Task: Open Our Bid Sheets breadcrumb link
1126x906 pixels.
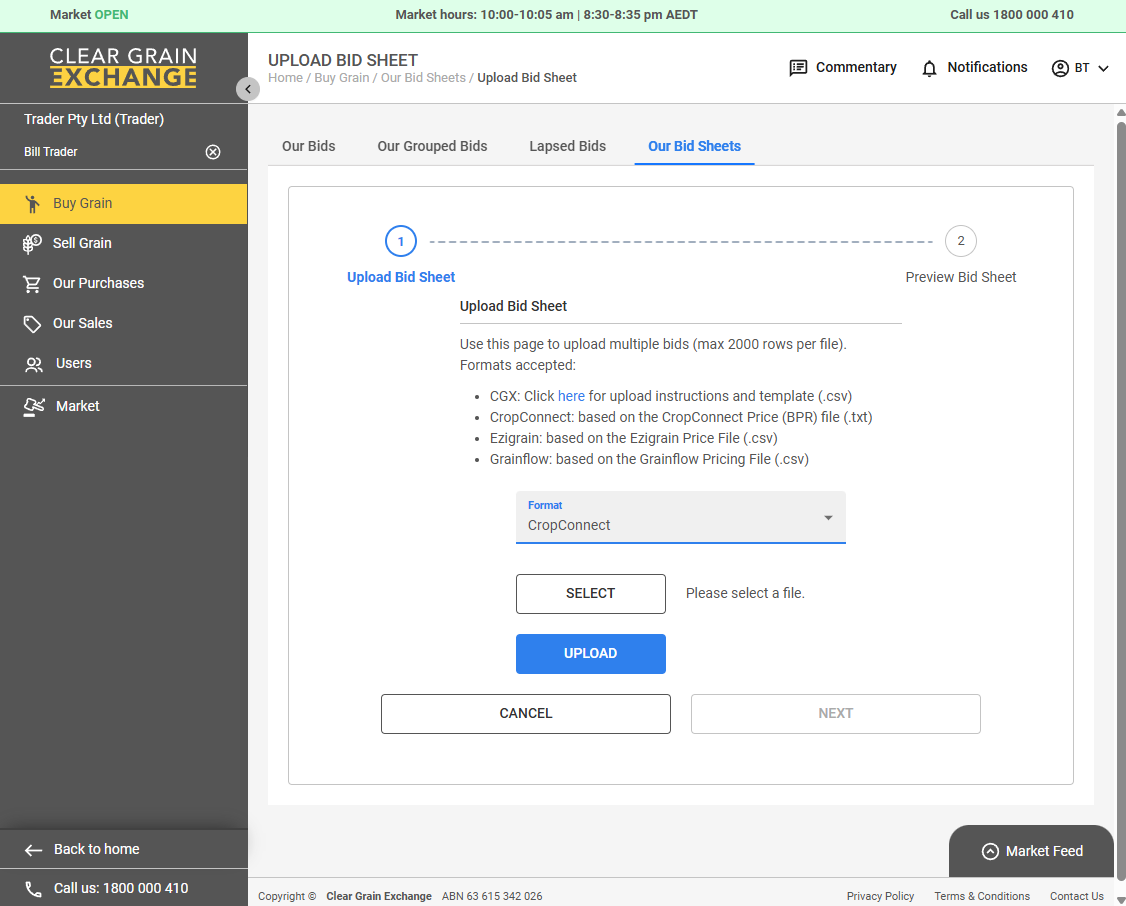Action: pos(423,78)
